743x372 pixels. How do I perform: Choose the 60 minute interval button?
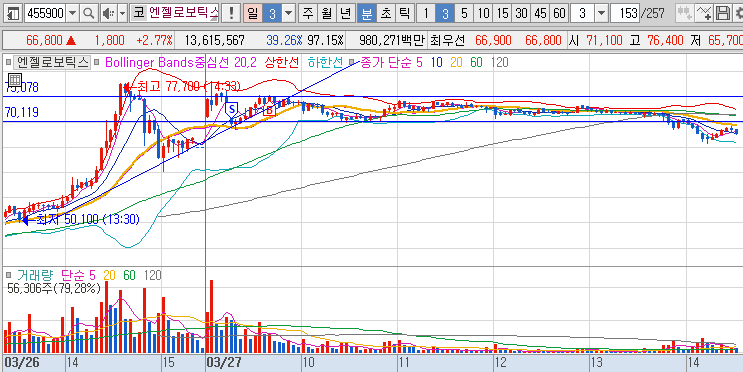coord(559,13)
